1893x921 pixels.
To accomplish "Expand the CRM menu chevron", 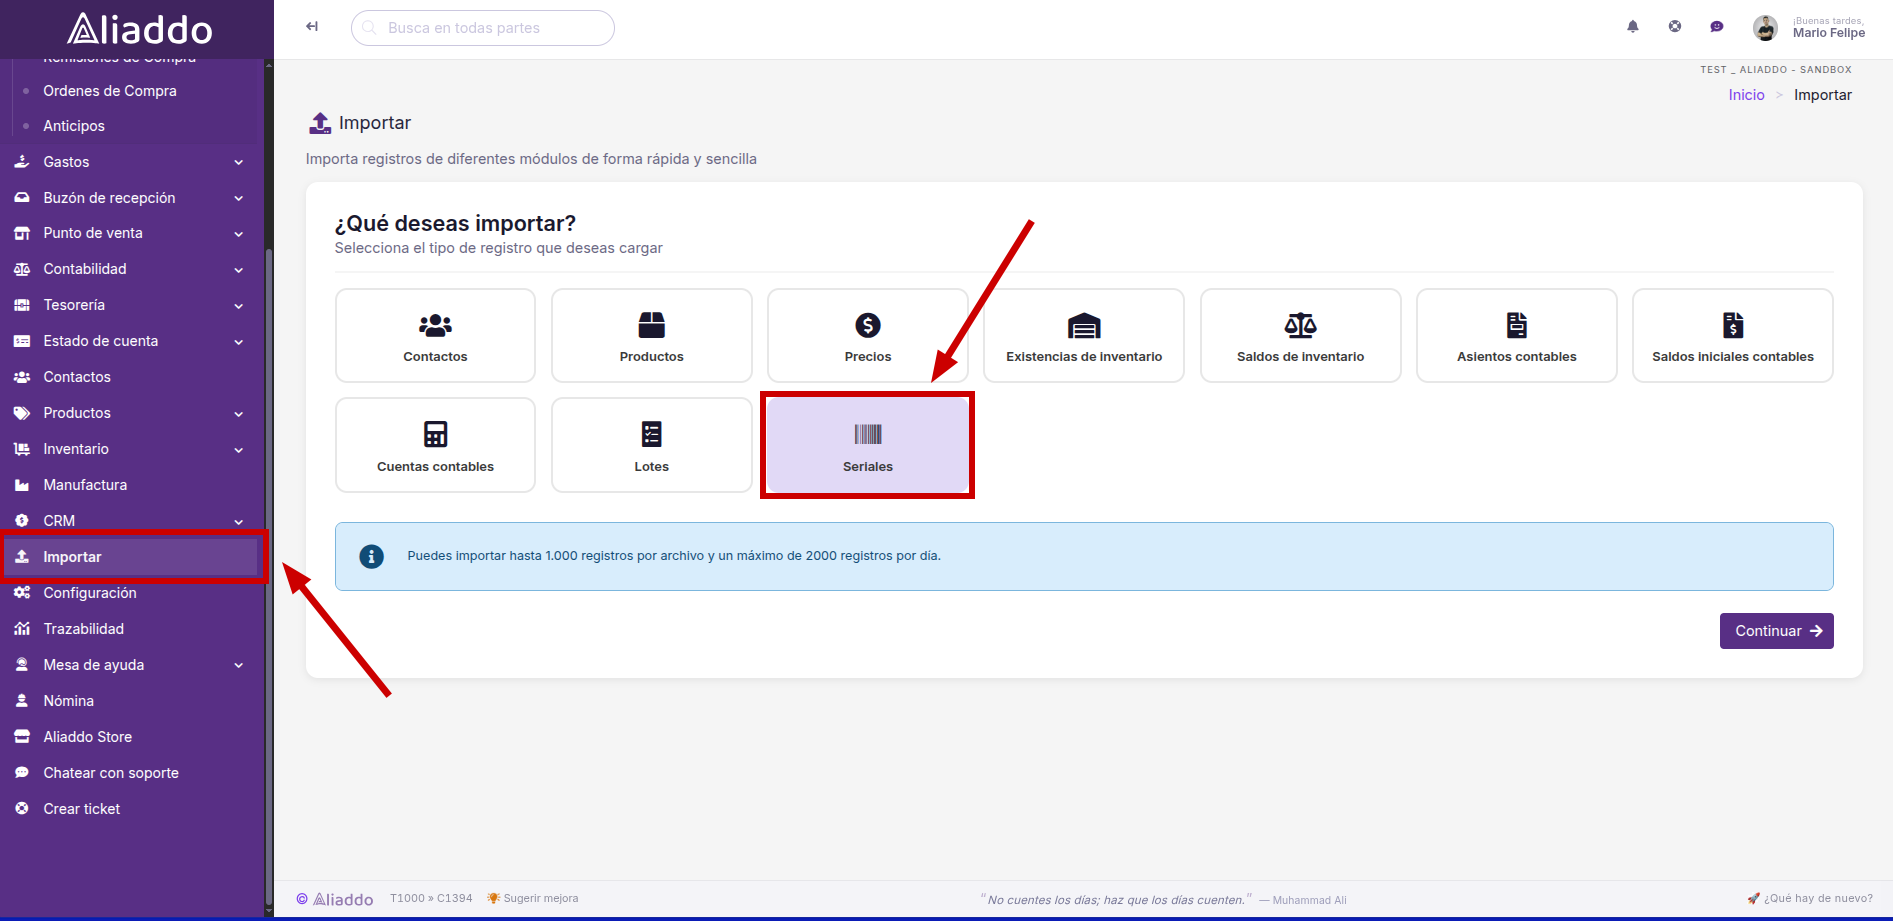I will (x=239, y=521).
